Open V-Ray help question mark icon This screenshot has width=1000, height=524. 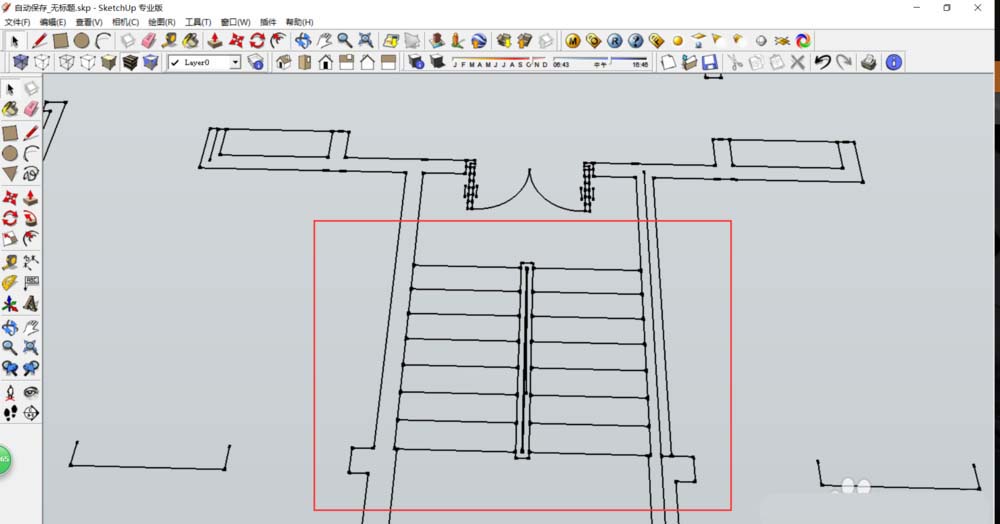click(x=635, y=41)
